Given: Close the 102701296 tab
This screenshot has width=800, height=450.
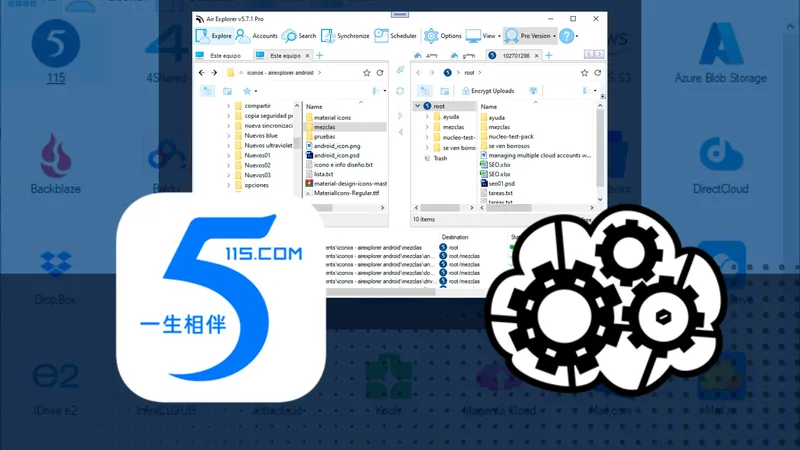Looking at the screenshot, I should click(537, 56).
